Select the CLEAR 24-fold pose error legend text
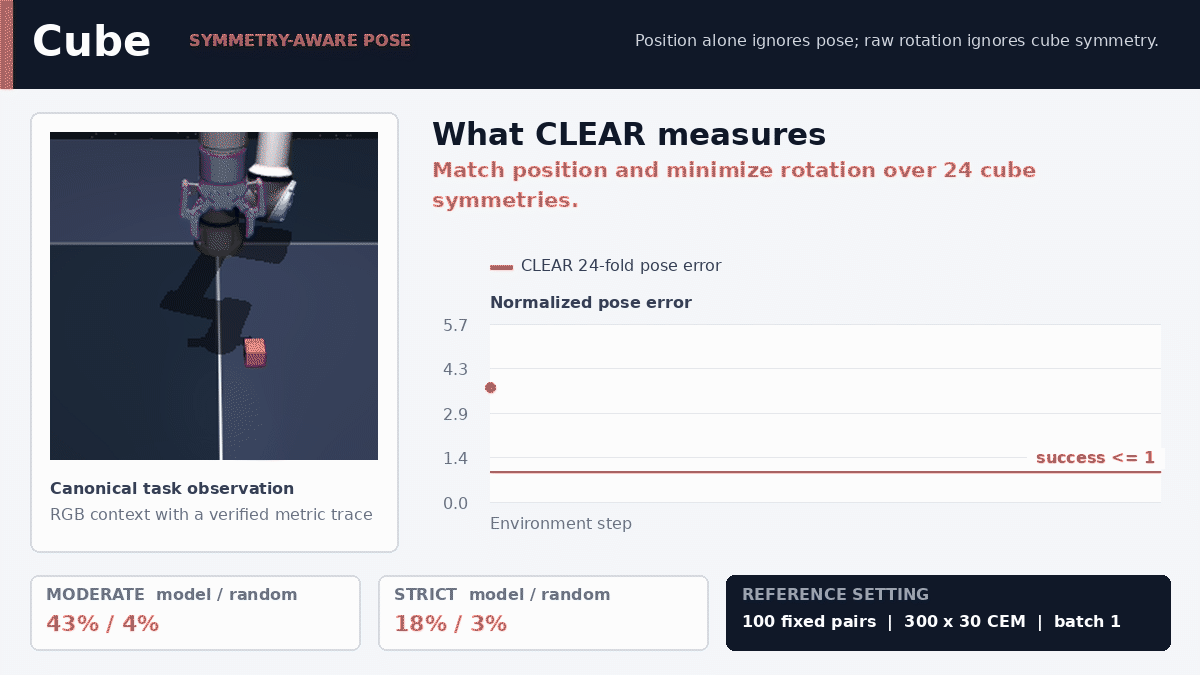Screen dimensions: 1200x675 point(621,266)
